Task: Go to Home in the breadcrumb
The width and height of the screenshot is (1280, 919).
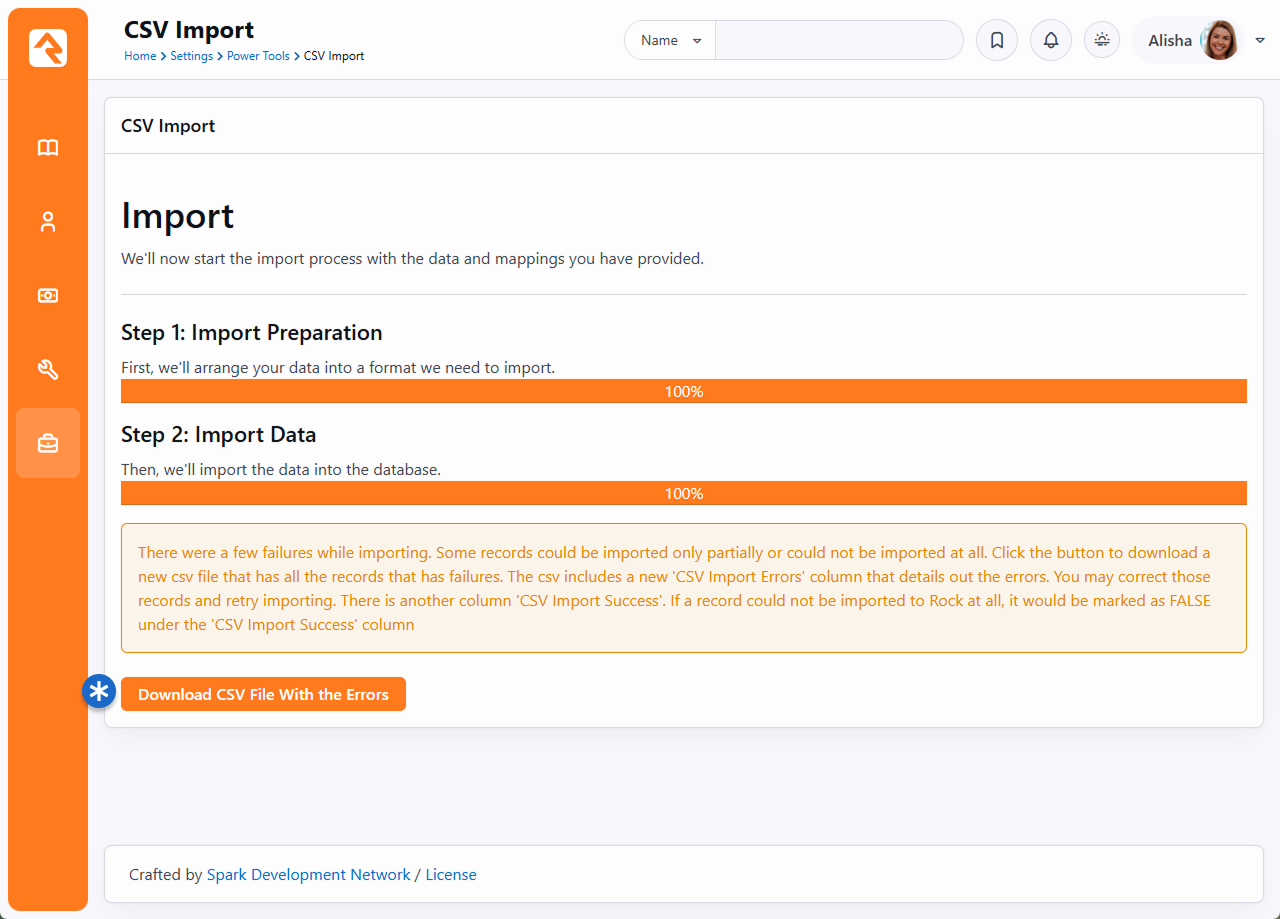Action: [x=140, y=56]
